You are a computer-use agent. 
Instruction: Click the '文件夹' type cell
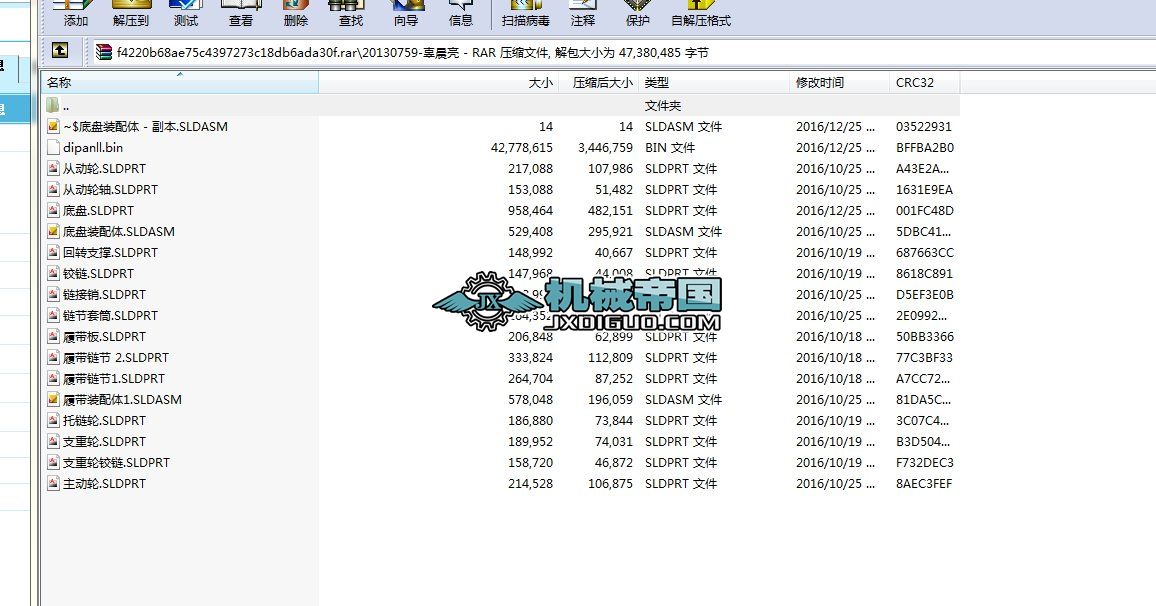pyautogui.click(x=663, y=105)
